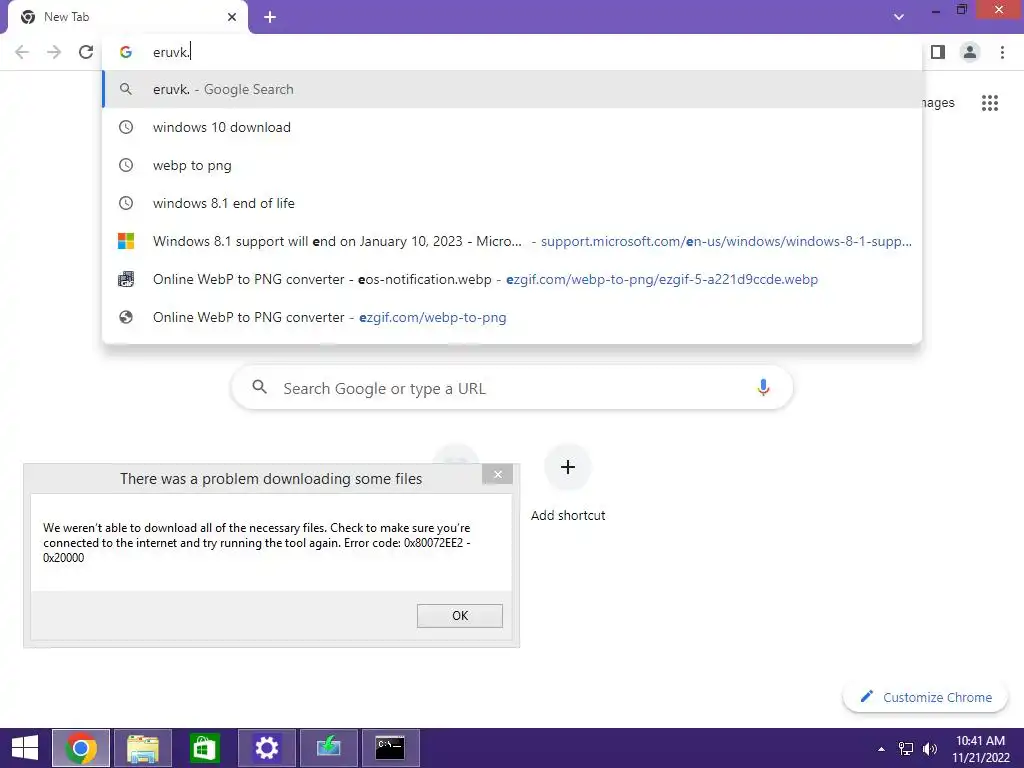Open PC settings gear in taskbar
This screenshot has height=768, width=1024.
266,748
